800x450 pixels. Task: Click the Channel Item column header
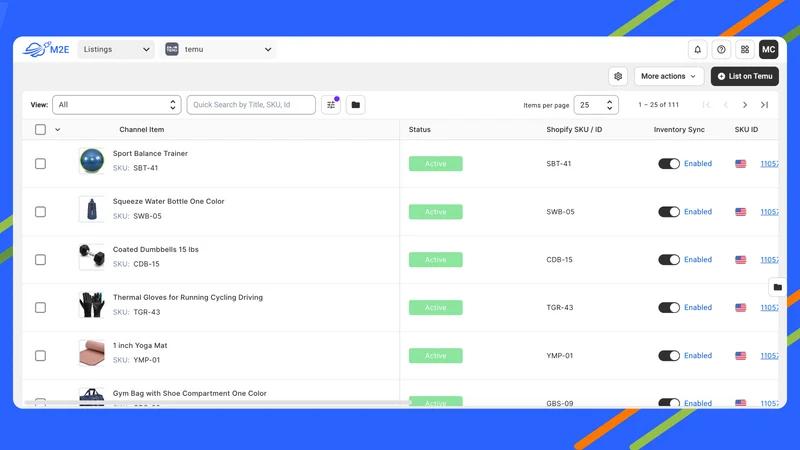click(x=142, y=130)
